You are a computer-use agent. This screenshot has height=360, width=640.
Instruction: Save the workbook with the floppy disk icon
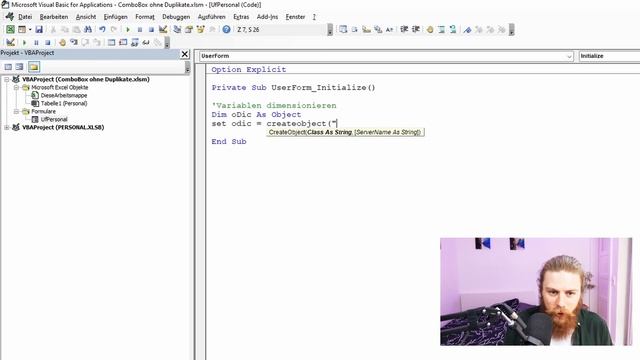39,29
